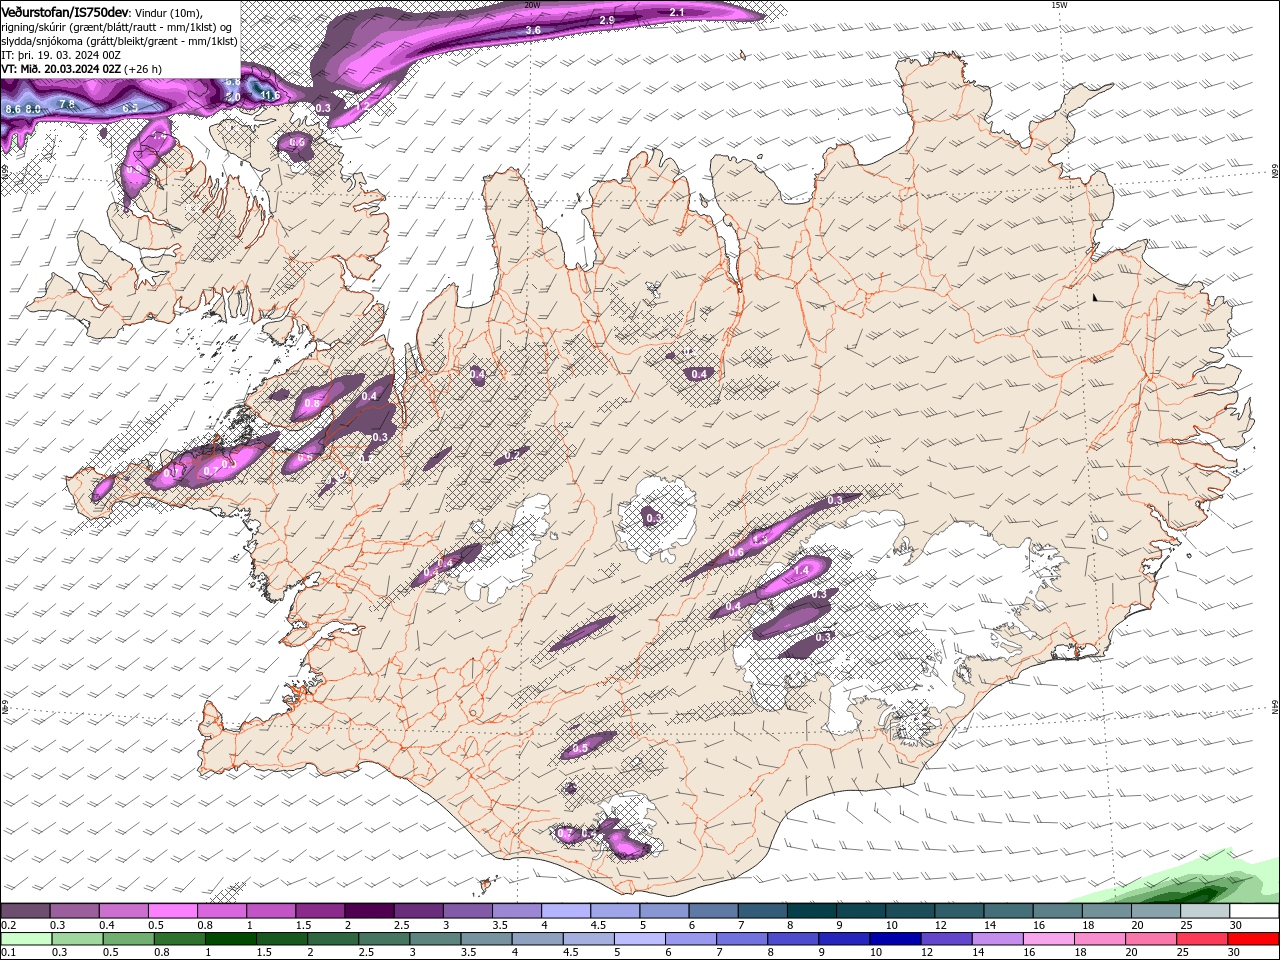Image resolution: width=1280 pixels, height=960 pixels.
Task: Click the 2.9 value in the northern snow band
Action: (x=607, y=20)
